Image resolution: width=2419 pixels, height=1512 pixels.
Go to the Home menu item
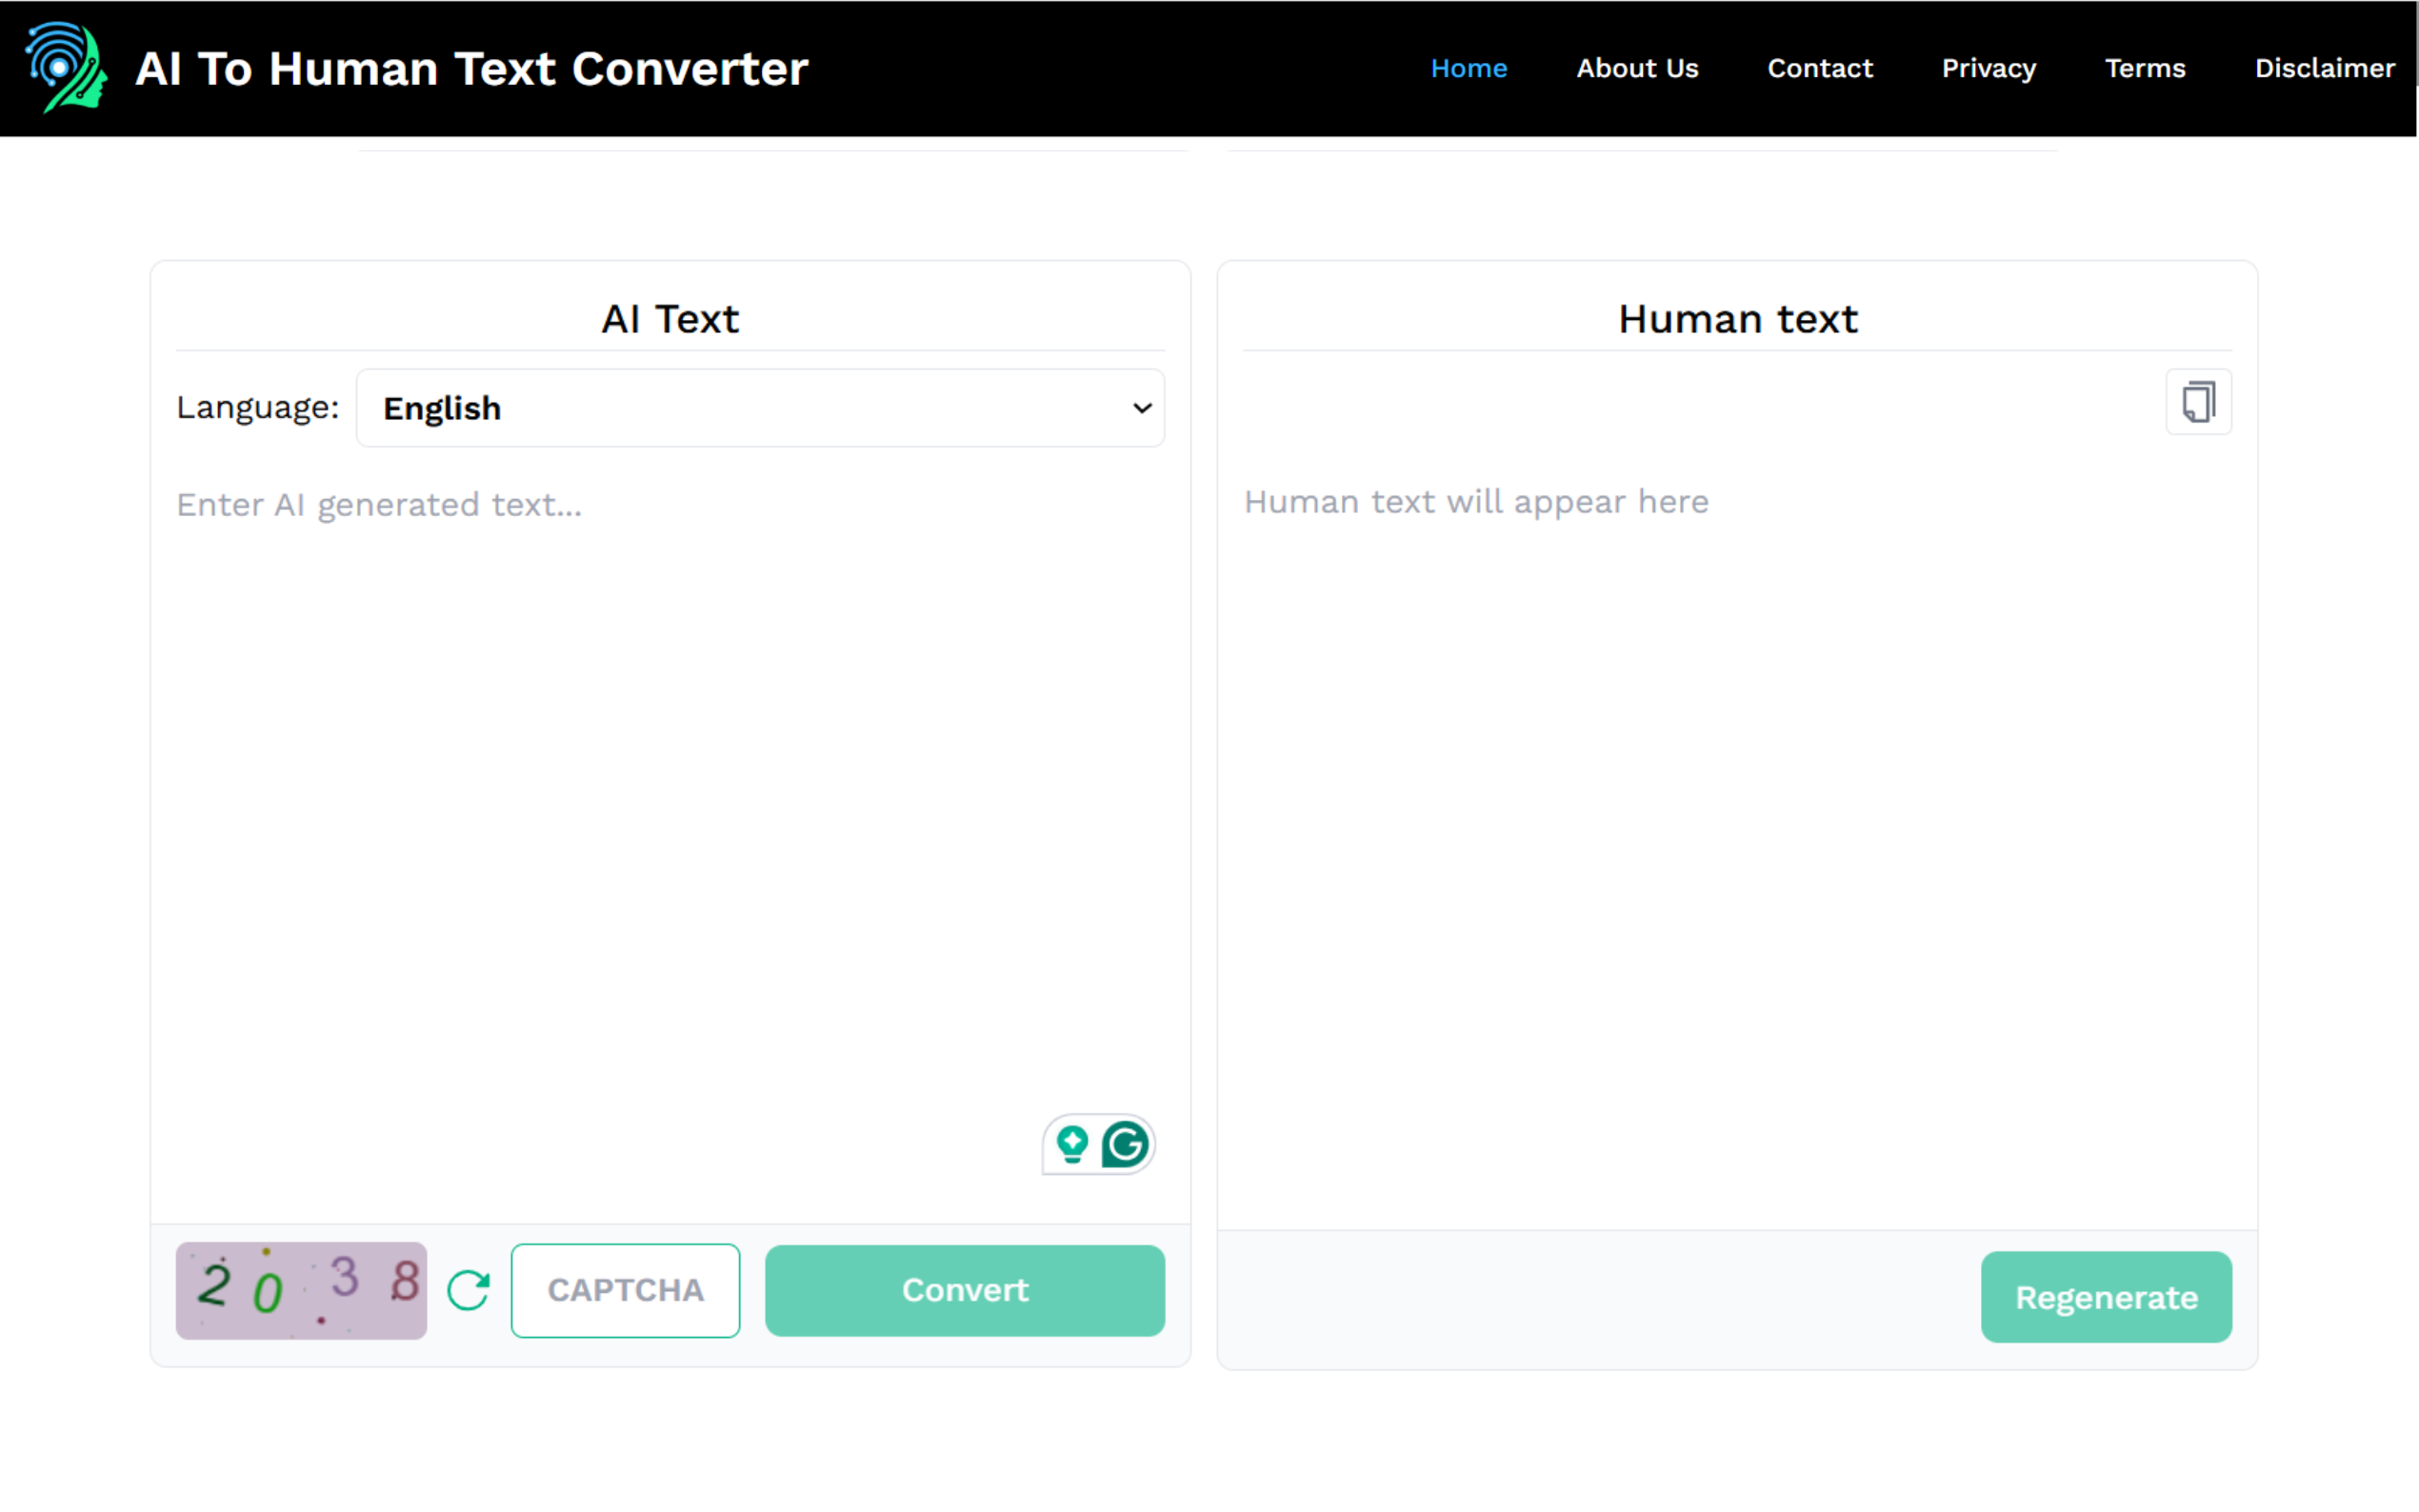point(1468,68)
